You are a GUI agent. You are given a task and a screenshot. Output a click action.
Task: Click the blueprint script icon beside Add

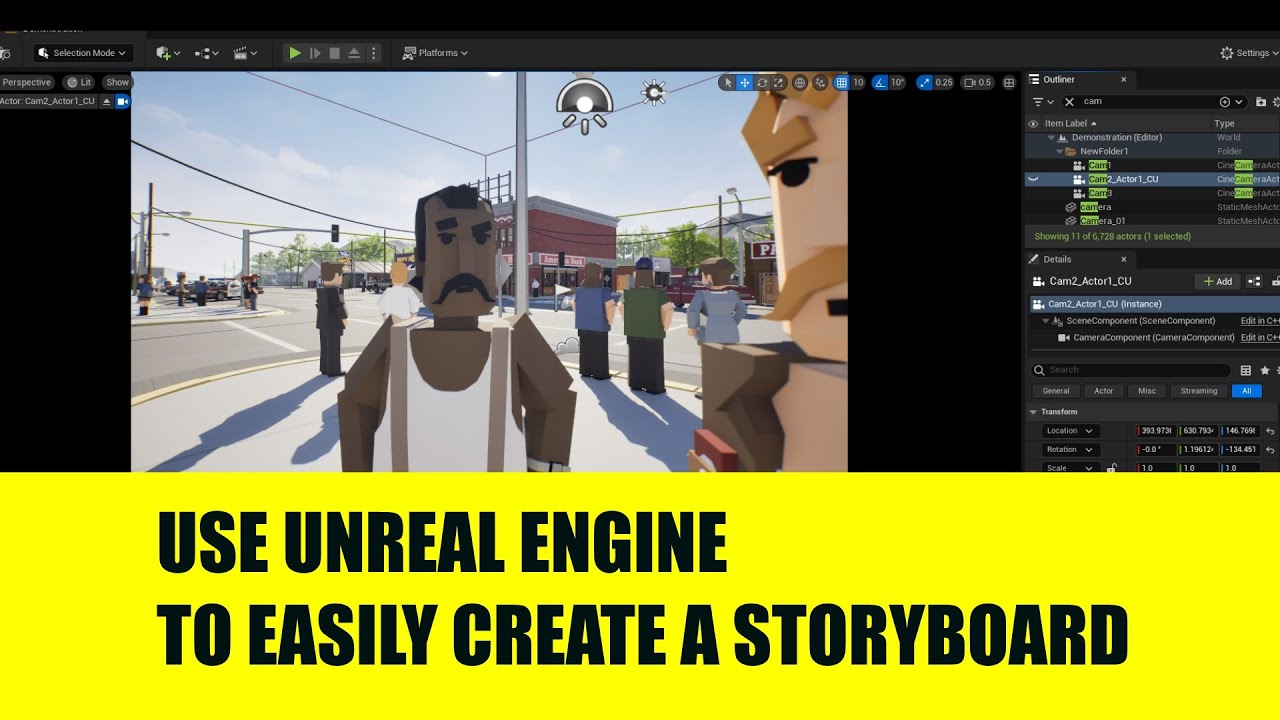(1254, 281)
